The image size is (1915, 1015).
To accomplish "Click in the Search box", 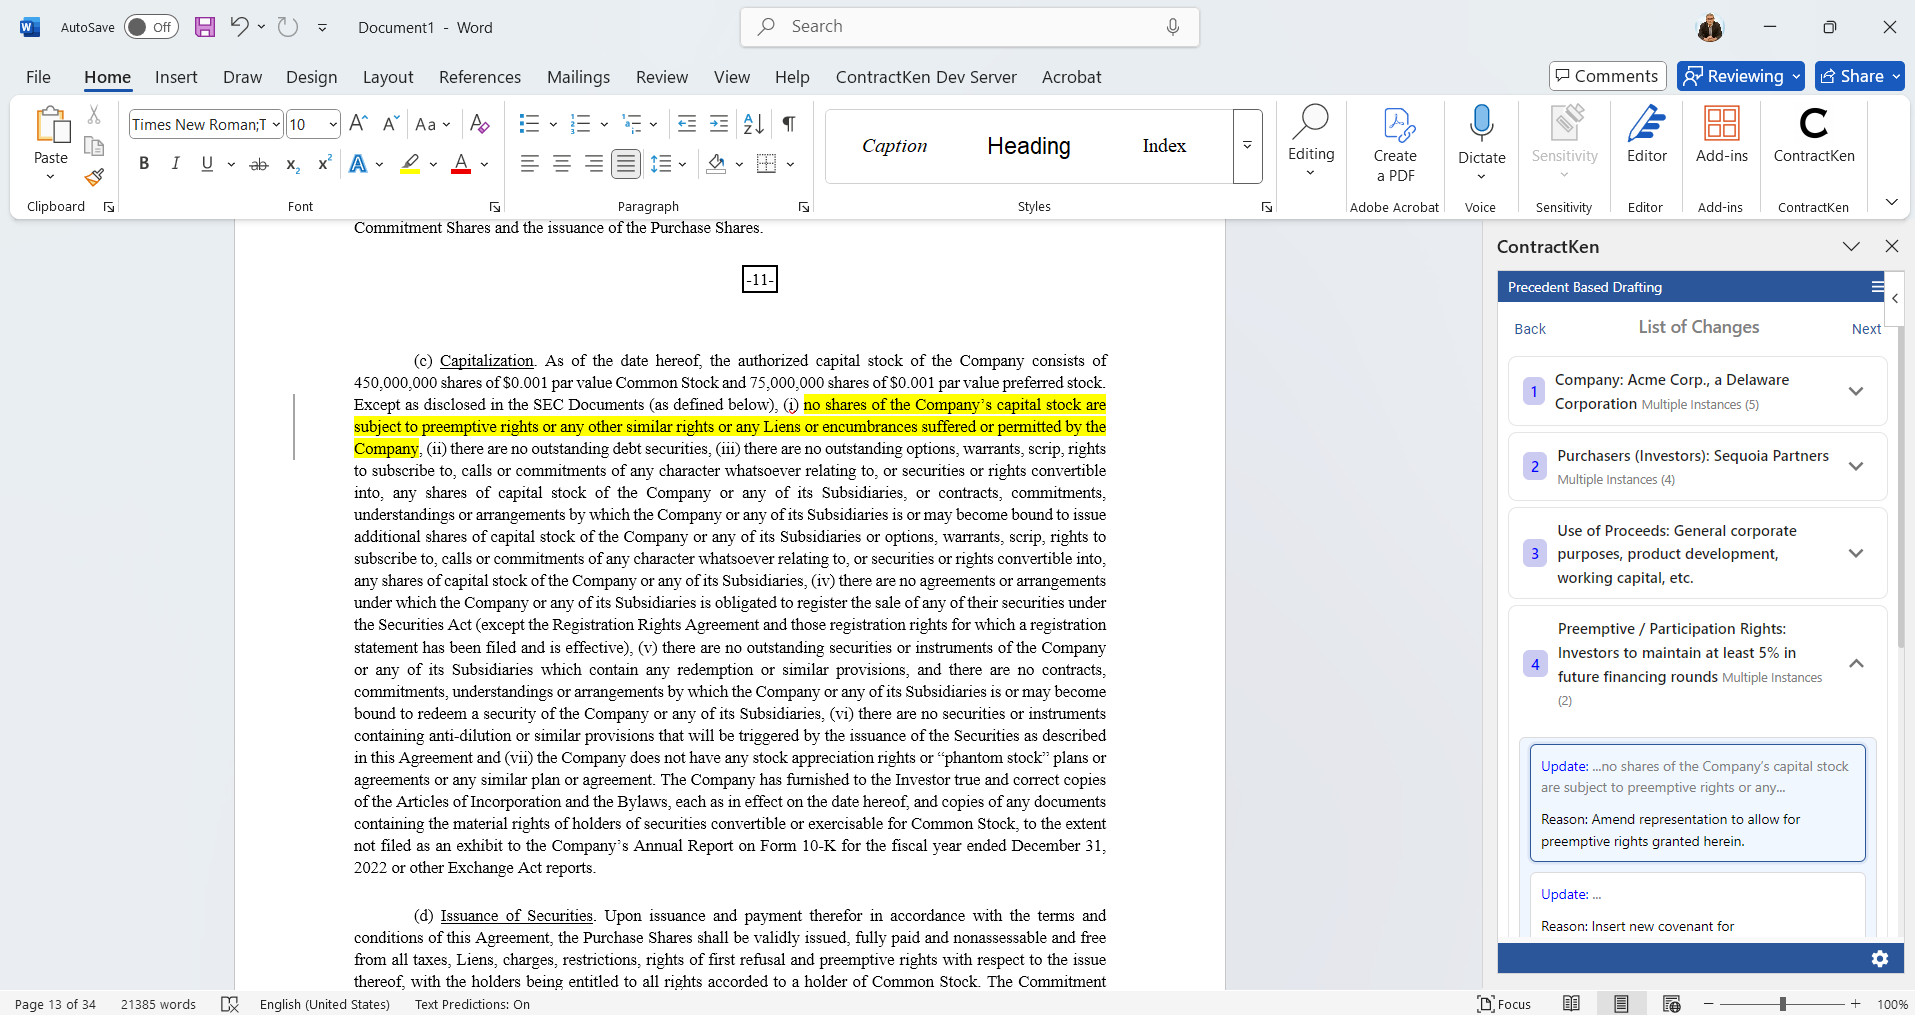I will (970, 27).
